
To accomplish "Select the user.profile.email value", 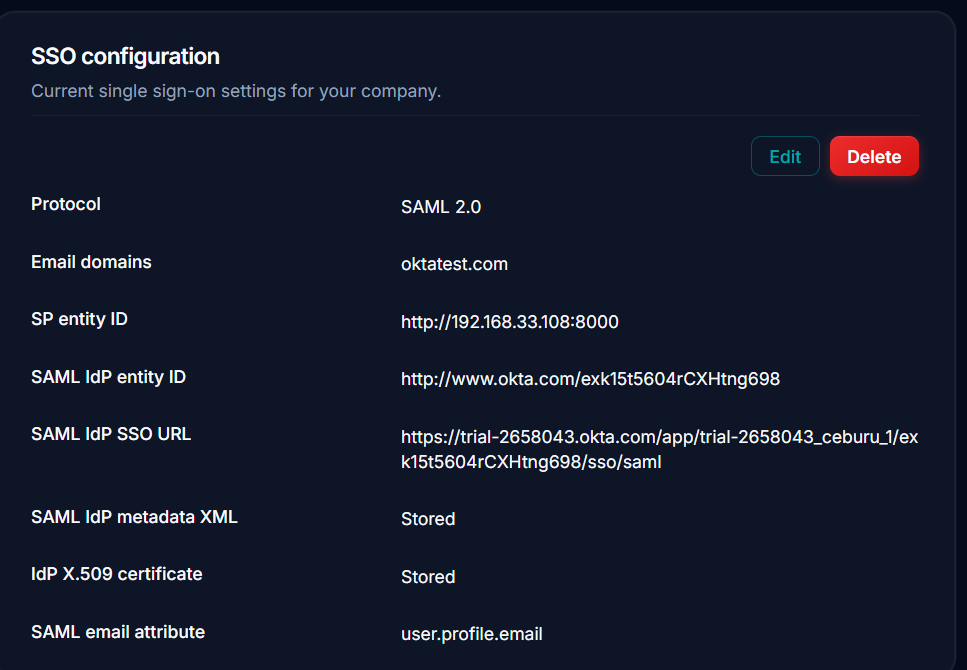I will pyautogui.click(x=472, y=634).
